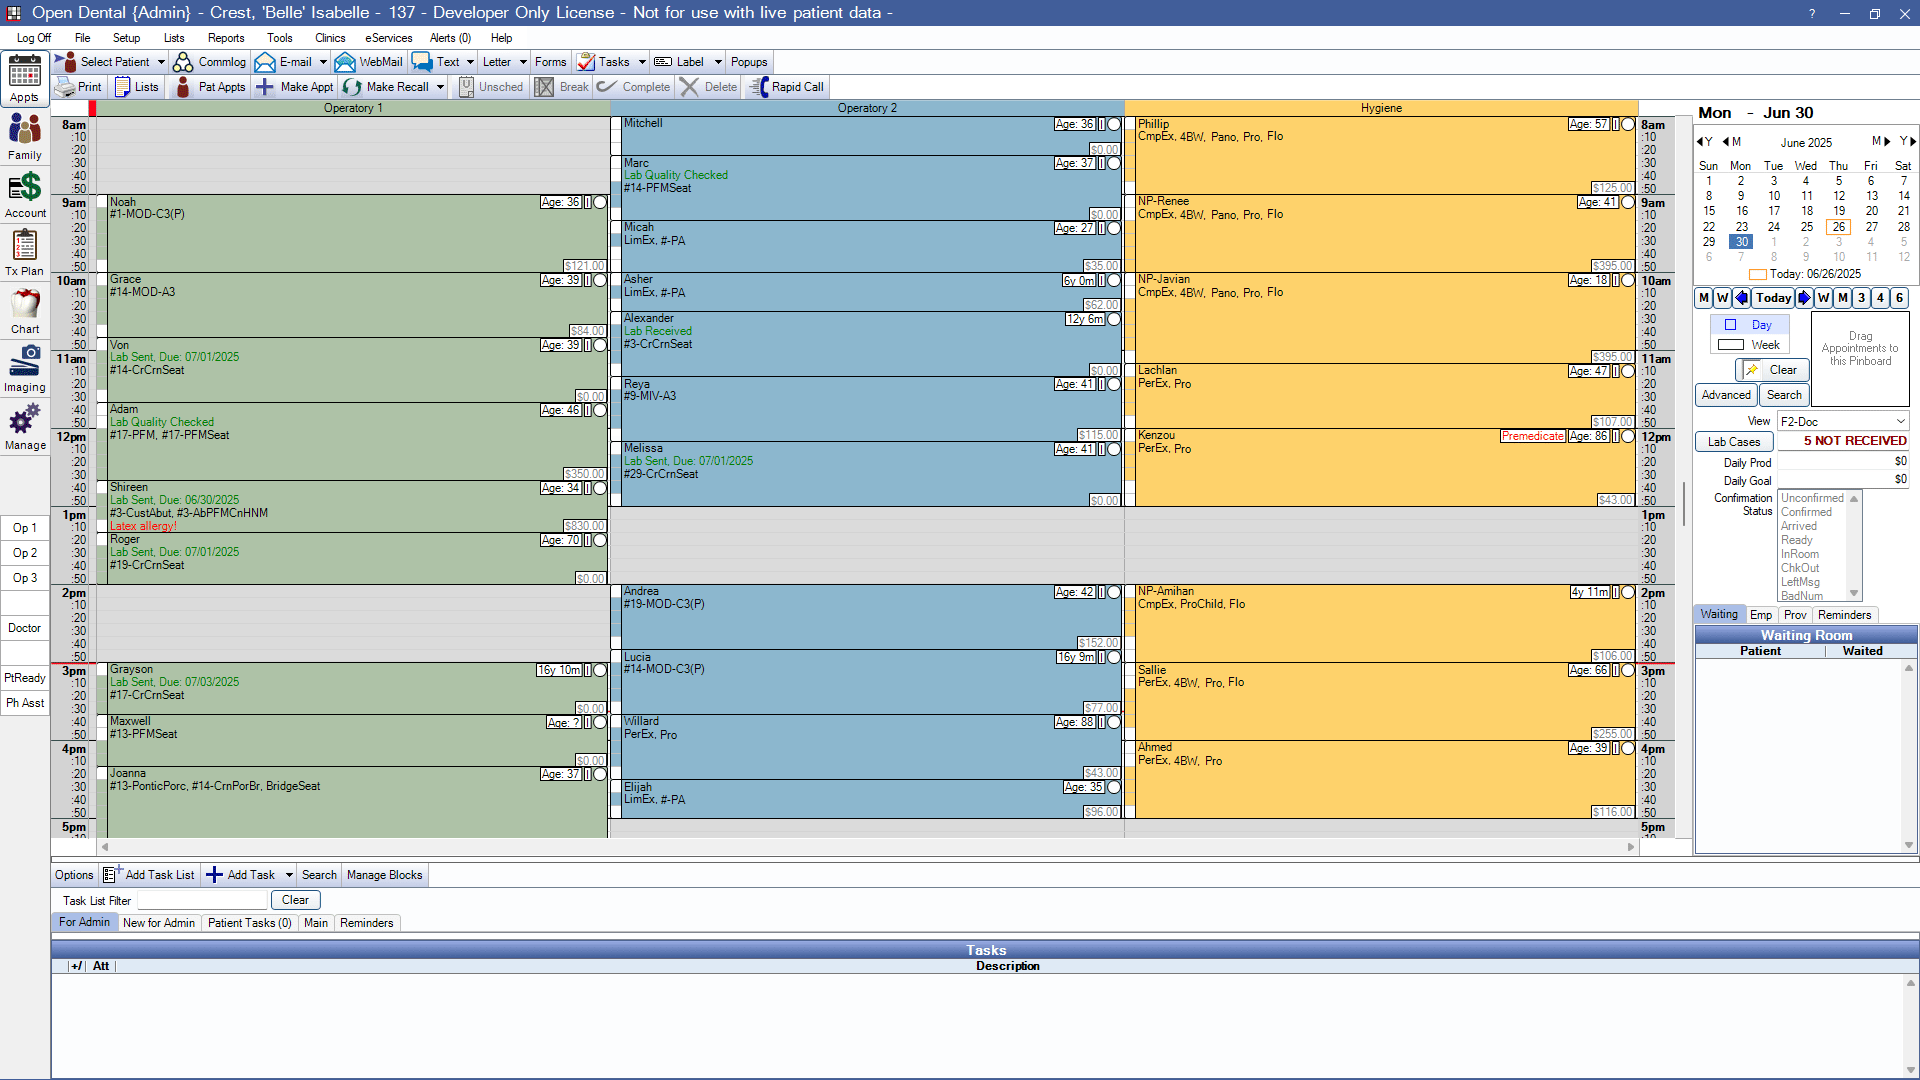
Task: Open the Imaging module icon
Action: pyautogui.click(x=25, y=367)
